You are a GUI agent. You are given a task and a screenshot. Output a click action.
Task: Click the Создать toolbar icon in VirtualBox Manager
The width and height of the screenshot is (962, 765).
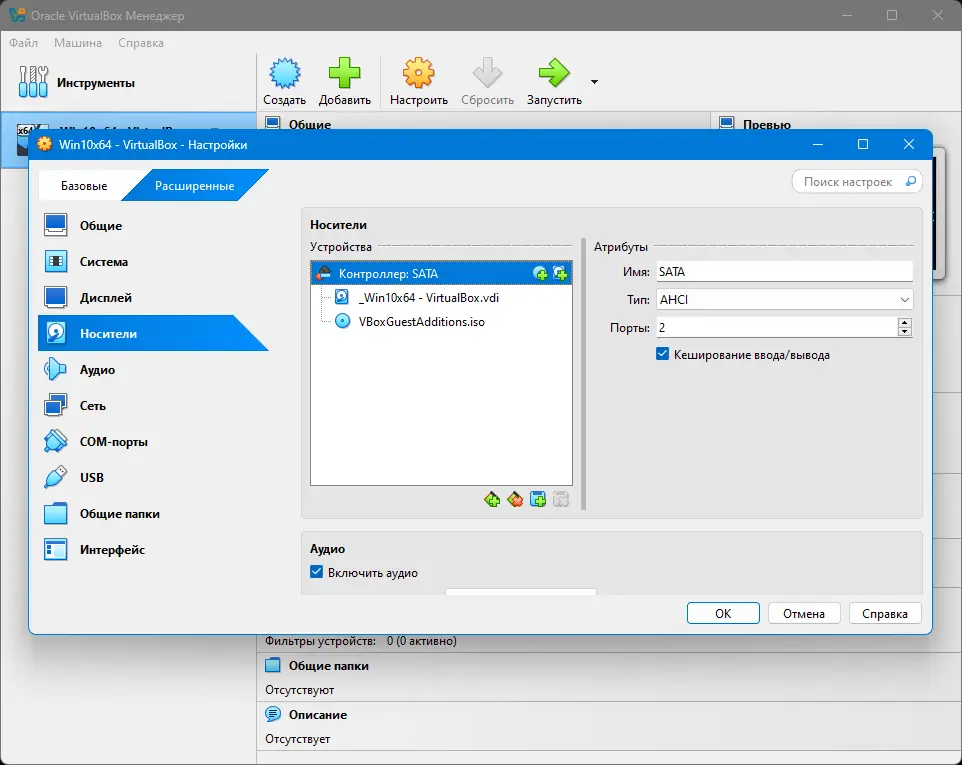pos(285,73)
